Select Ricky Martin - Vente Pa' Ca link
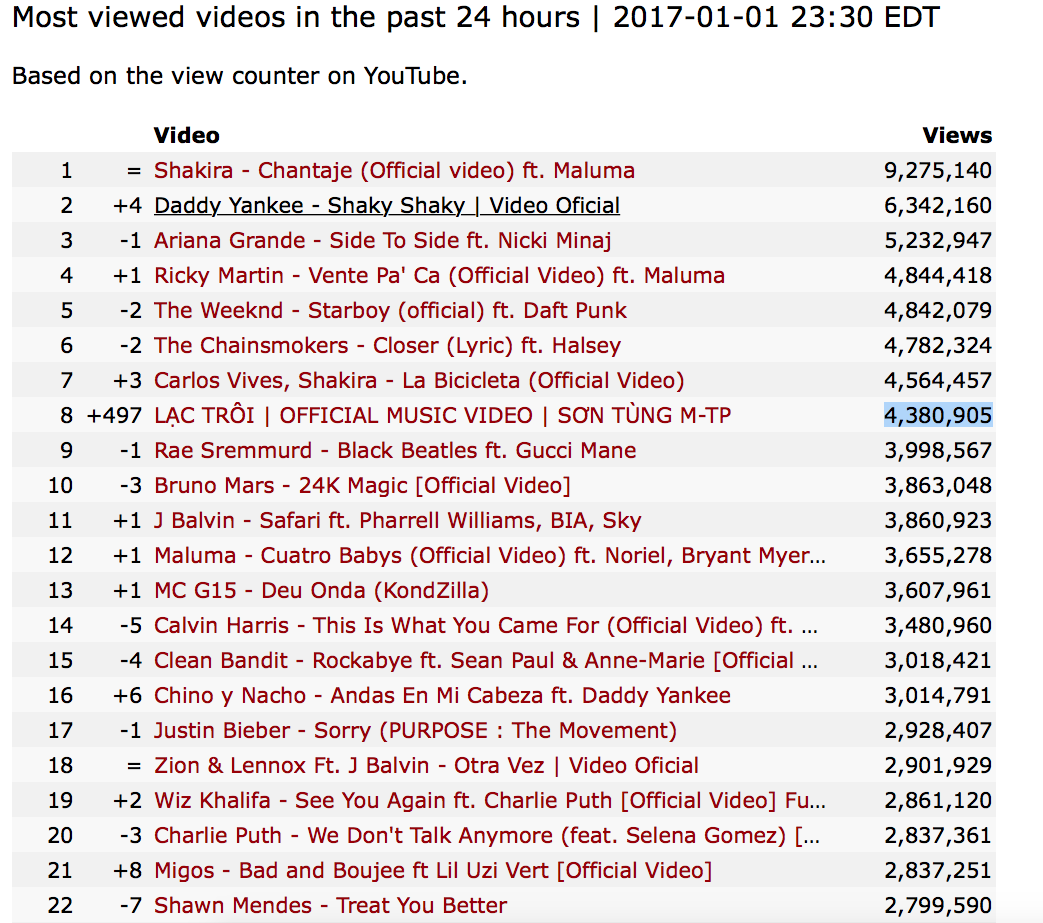This screenshot has height=923, width=1043. tap(439, 276)
